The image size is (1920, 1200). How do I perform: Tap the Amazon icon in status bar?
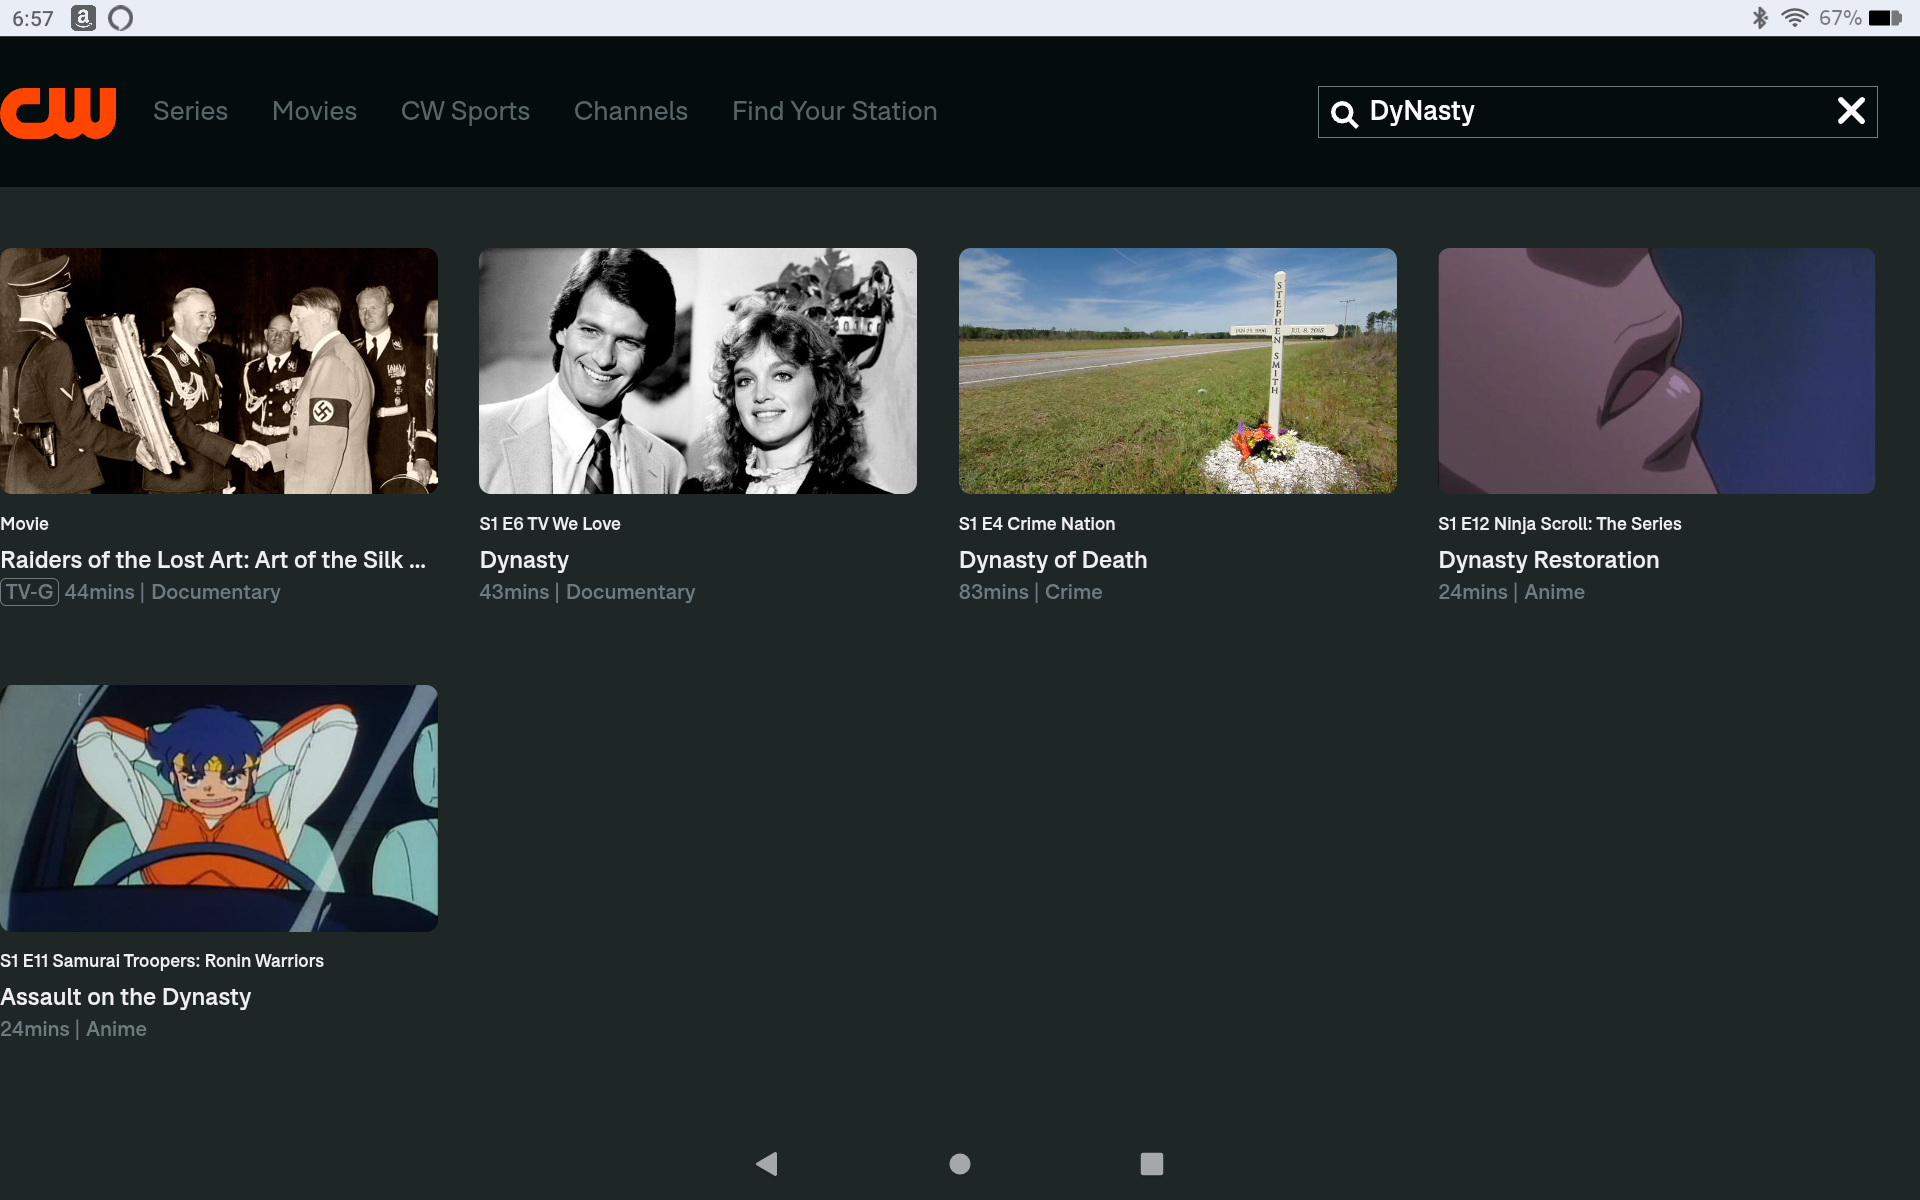click(83, 18)
